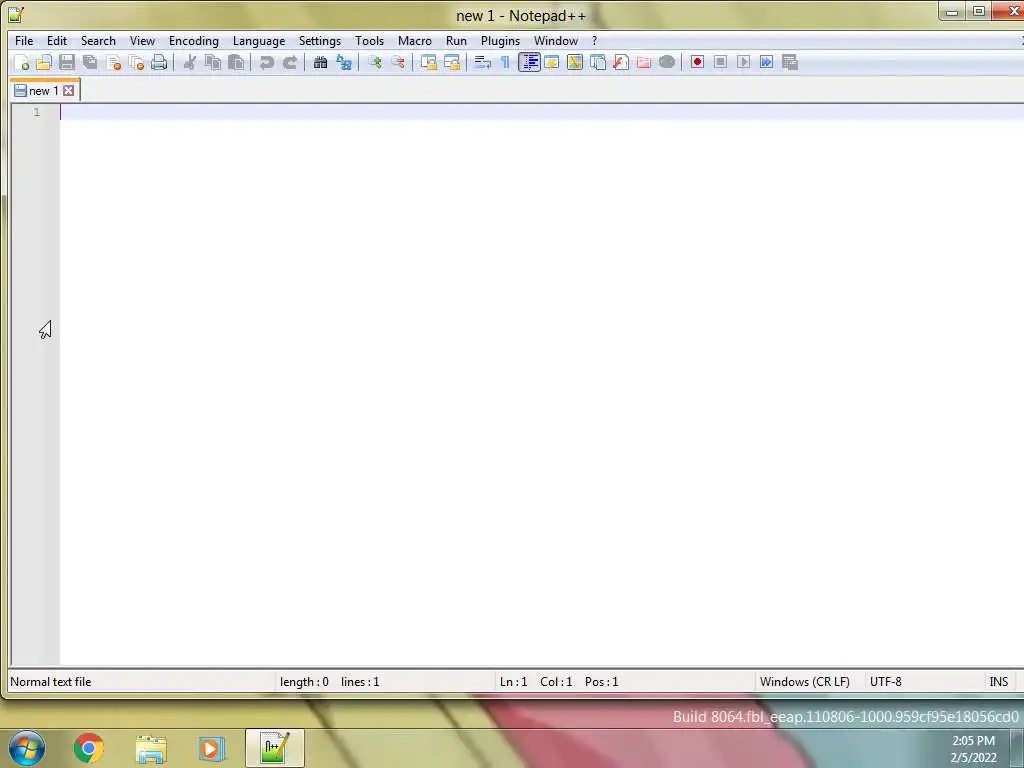Toggle the indent guide toolbar button
1024x768 pixels.
click(529, 63)
